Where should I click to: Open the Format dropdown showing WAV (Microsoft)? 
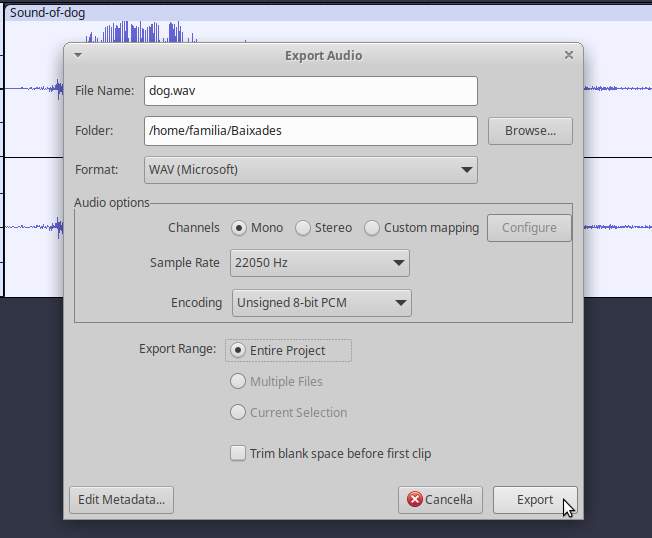tap(311, 170)
